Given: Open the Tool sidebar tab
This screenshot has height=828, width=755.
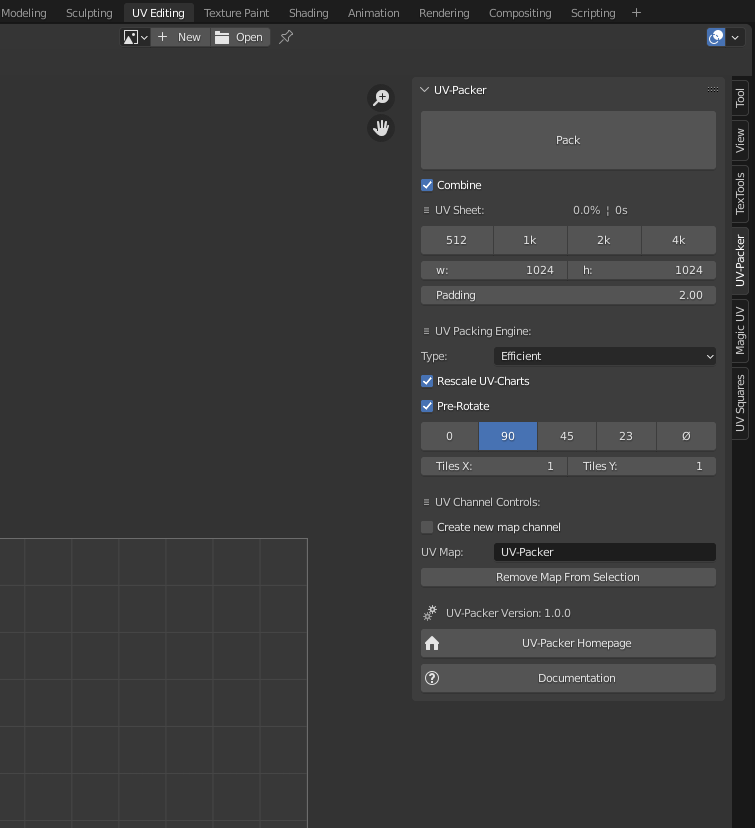Looking at the screenshot, I should pyautogui.click(x=740, y=98).
